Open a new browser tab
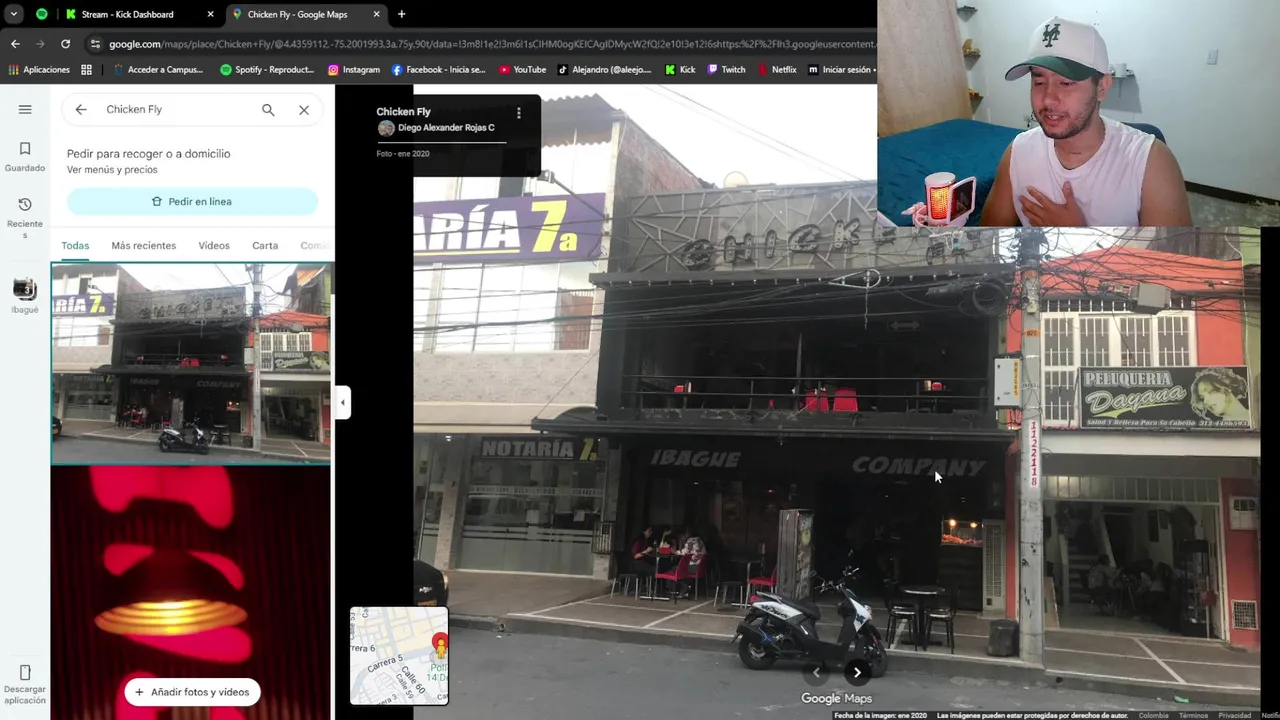This screenshot has width=1280, height=720. coord(401,14)
